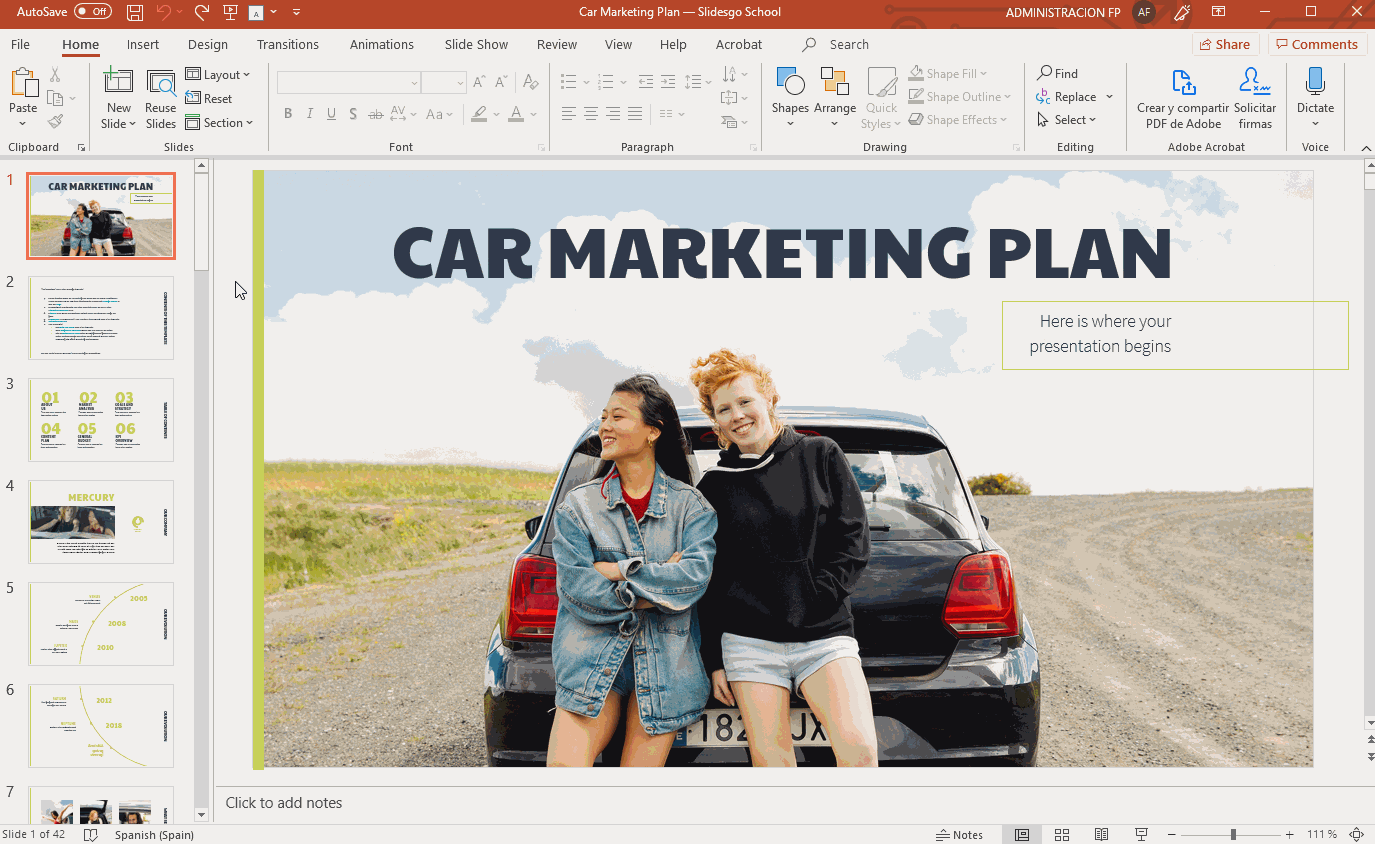Click the Save icon in title bar
1375x844 pixels.
point(135,12)
